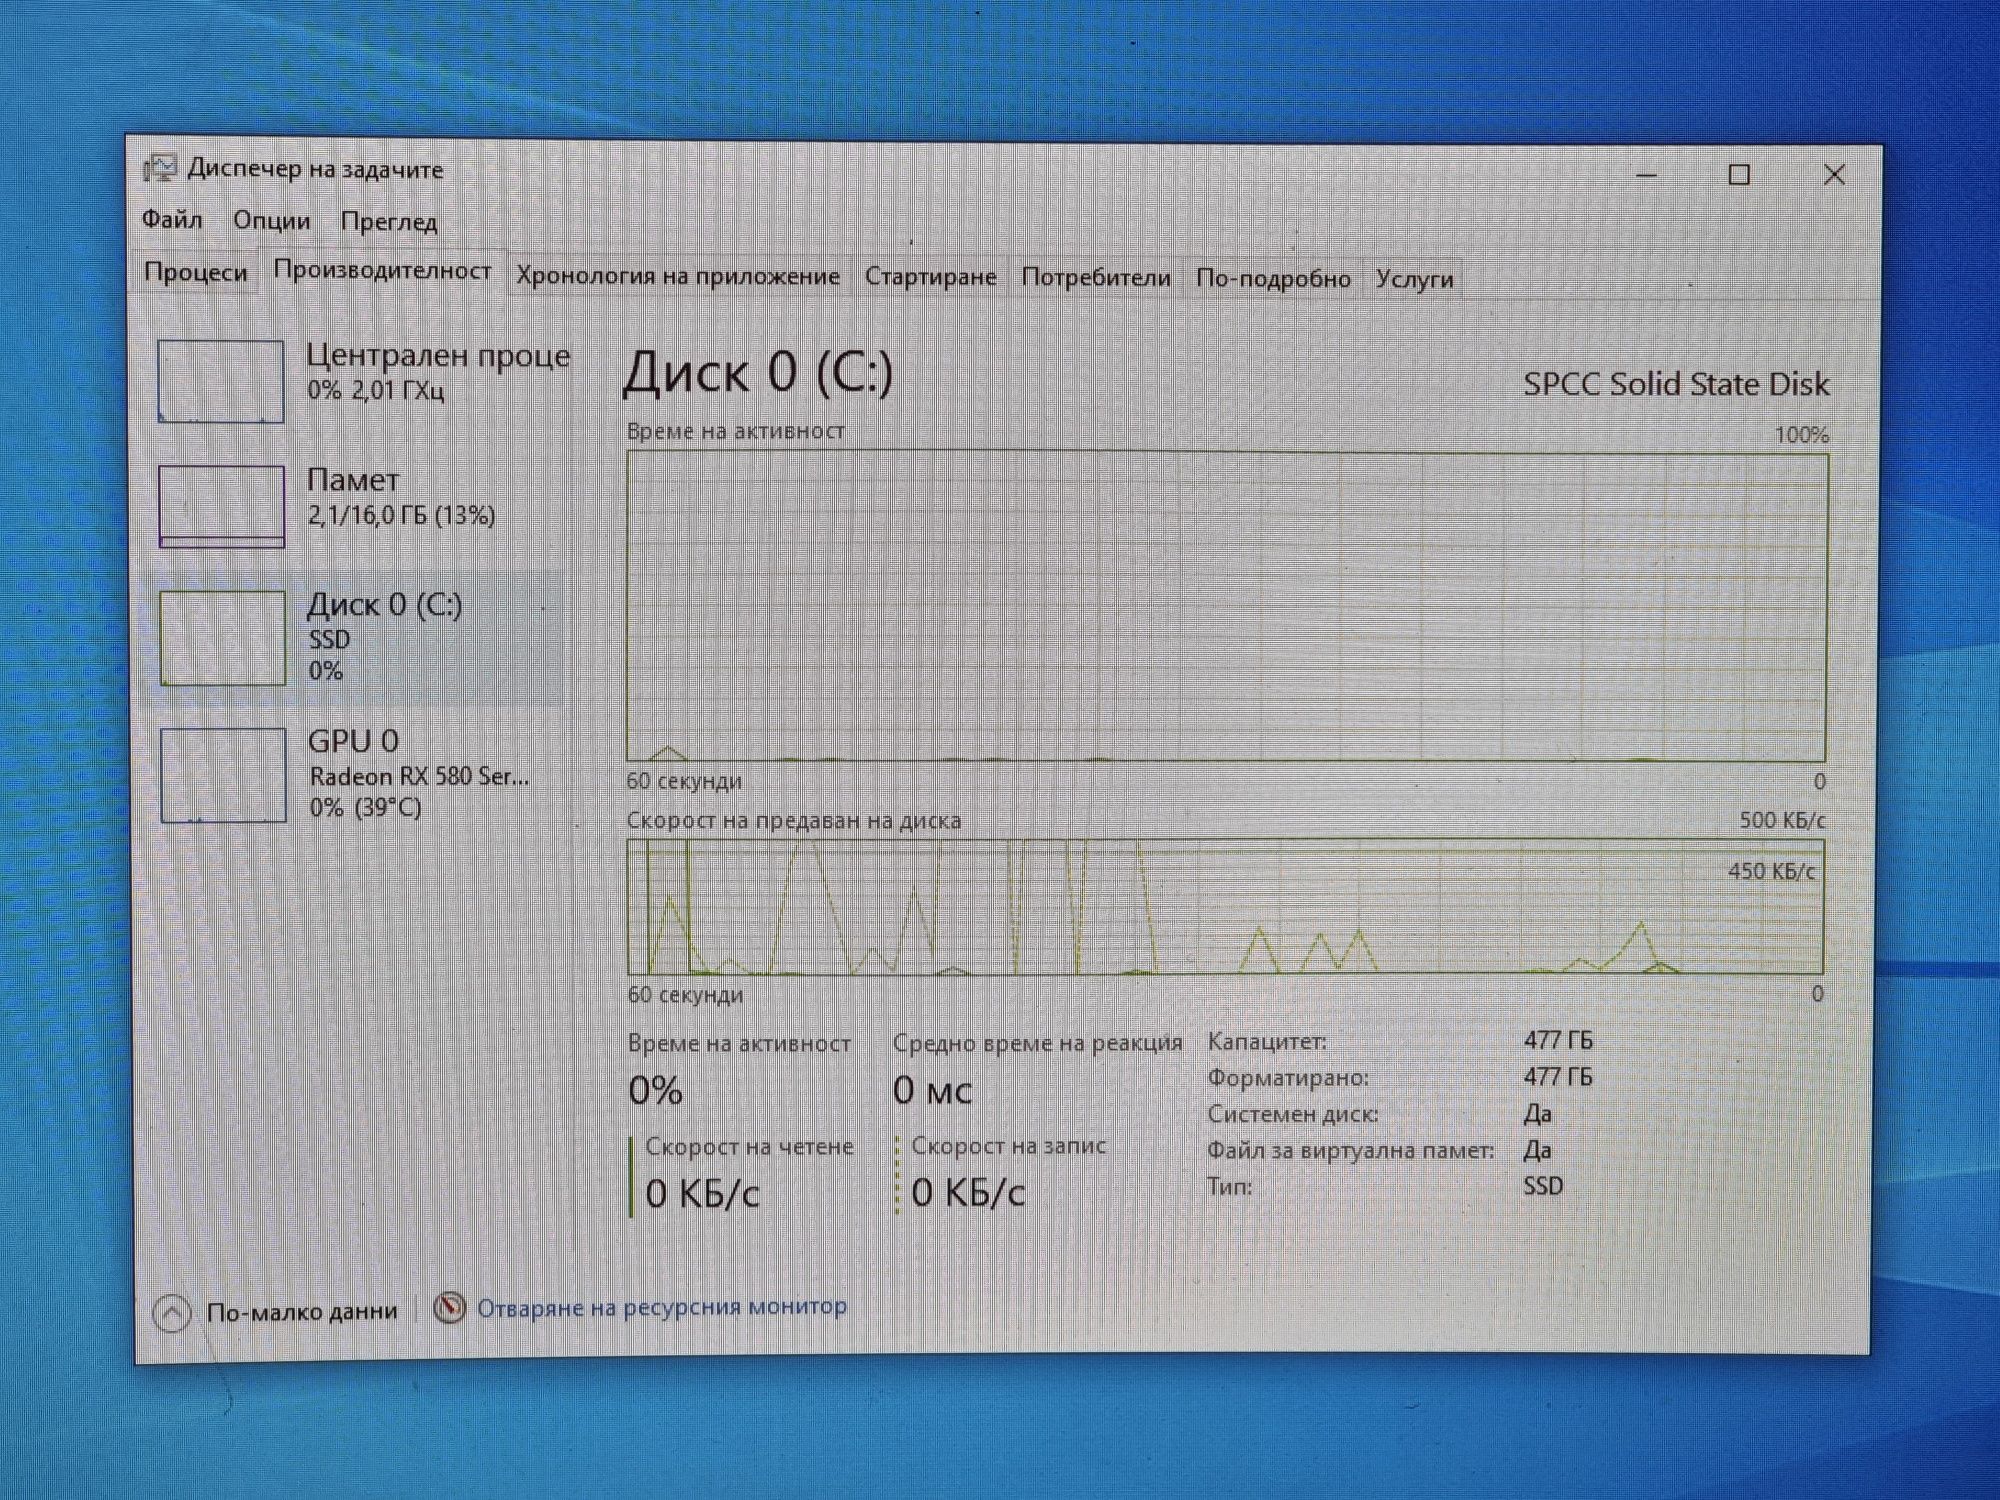The height and width of the screenshot is (1500, 2000).
Task: Click the По-малко данни button text
Action: (302, 1311)
